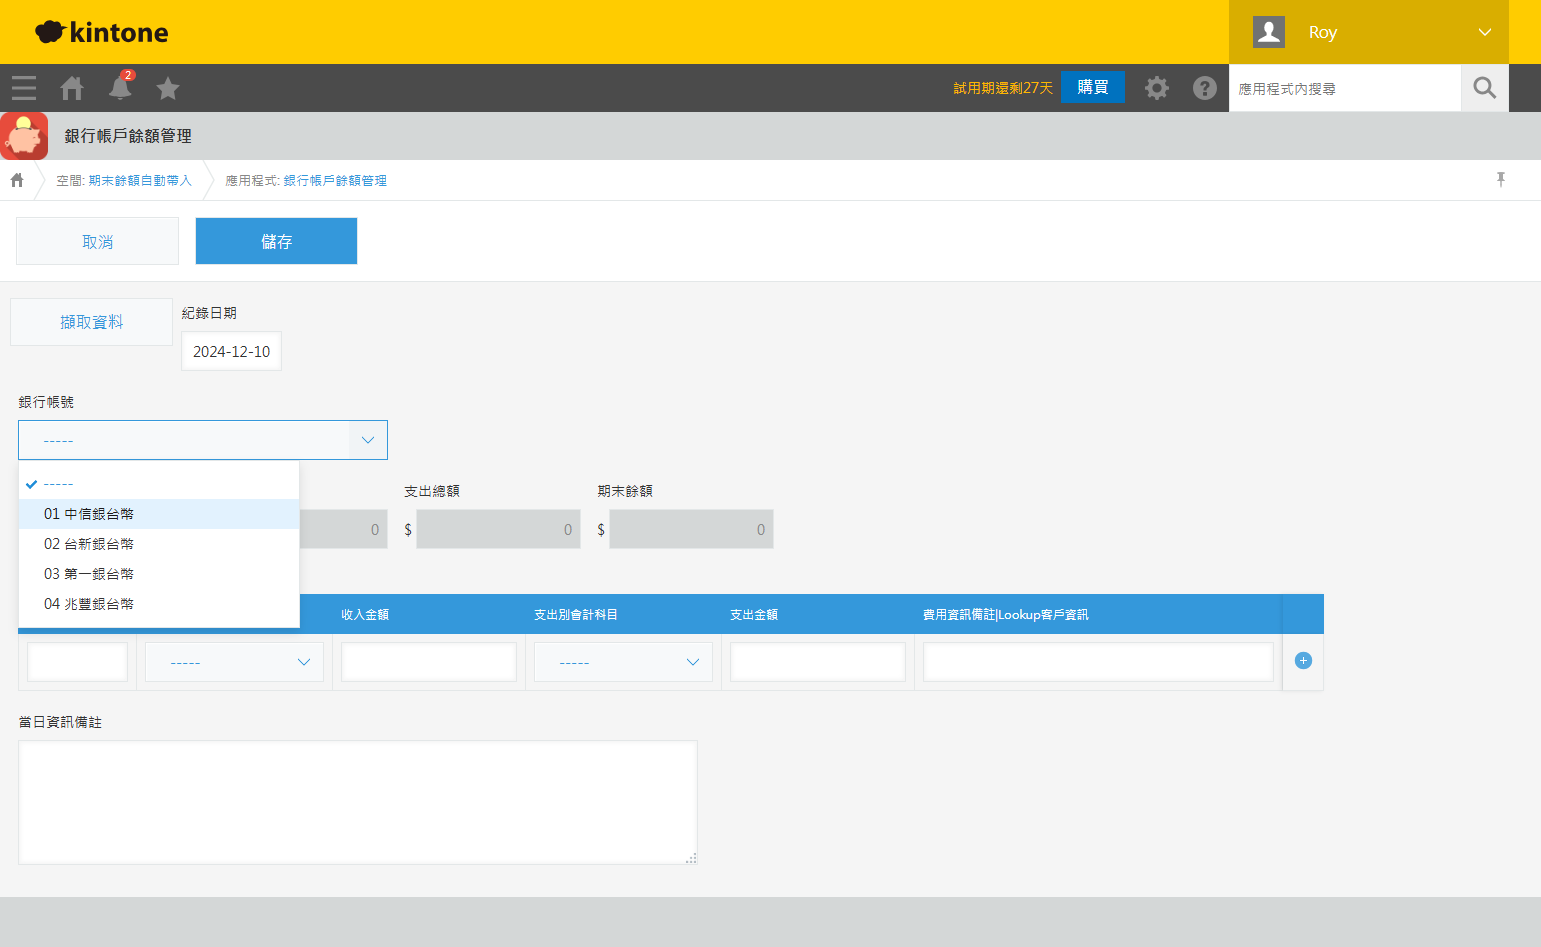Click the first empty table row cell
Screen dimensions: 1541x947
point(78,662)
